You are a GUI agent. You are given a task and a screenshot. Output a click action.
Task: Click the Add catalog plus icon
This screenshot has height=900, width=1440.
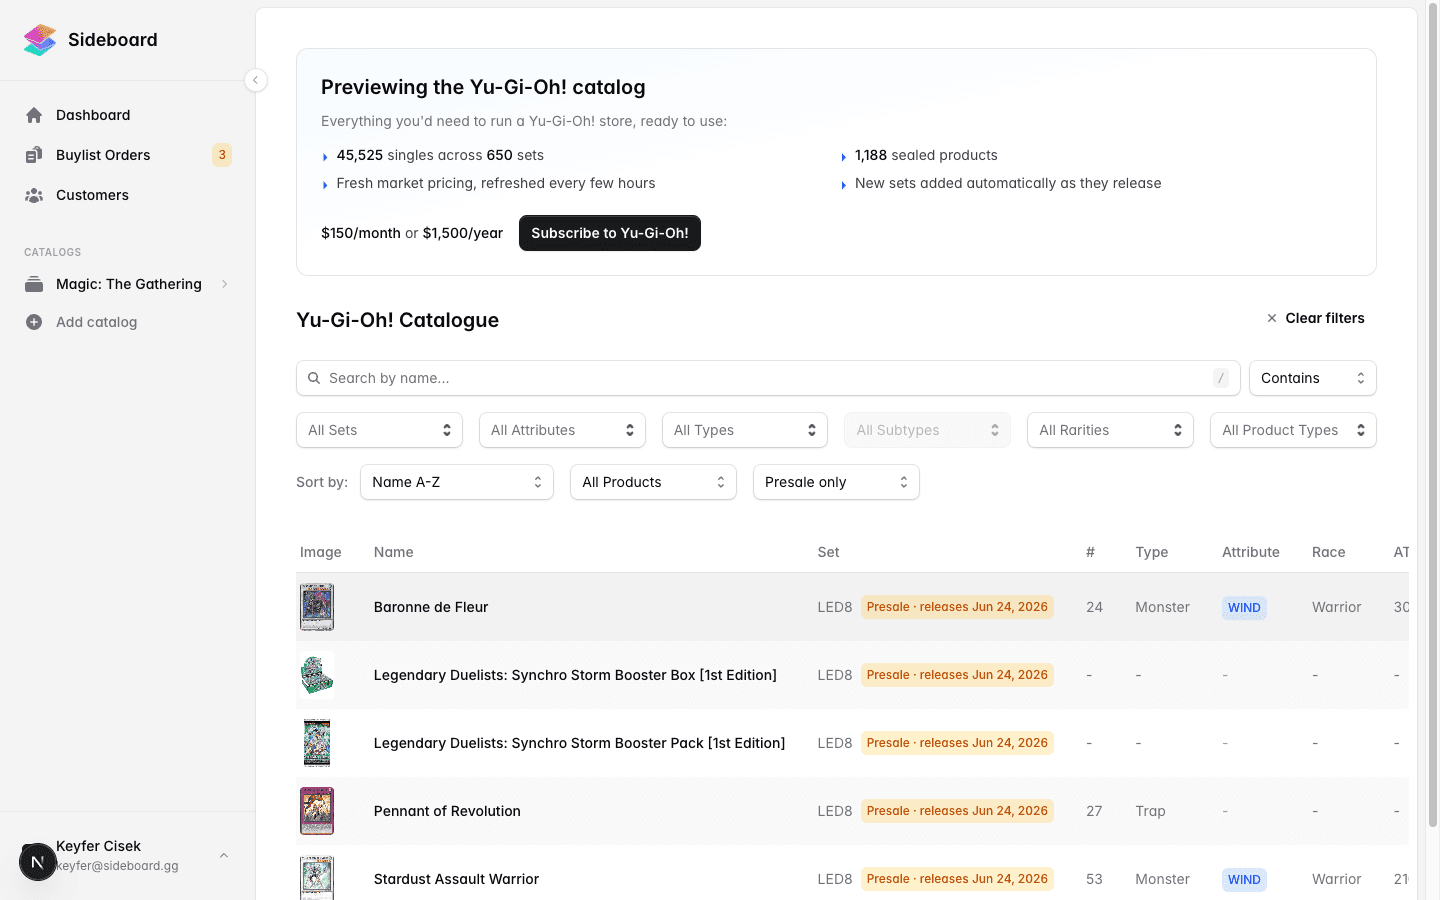tap(34, 322)
